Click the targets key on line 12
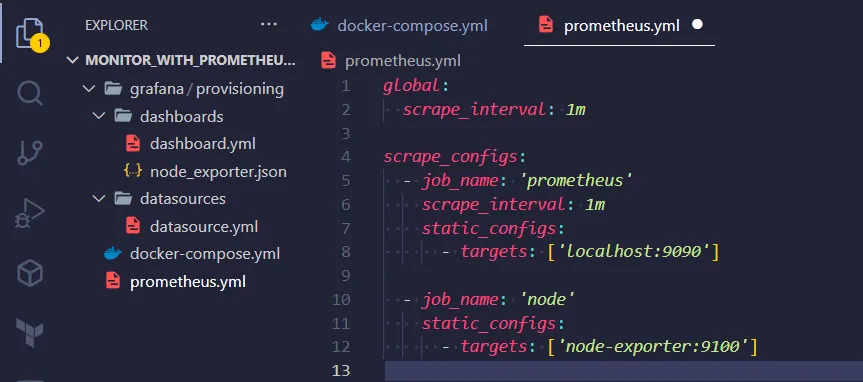The width and height of the screenshot is (863, 382). pyautogui.click(x=494, y=347)
